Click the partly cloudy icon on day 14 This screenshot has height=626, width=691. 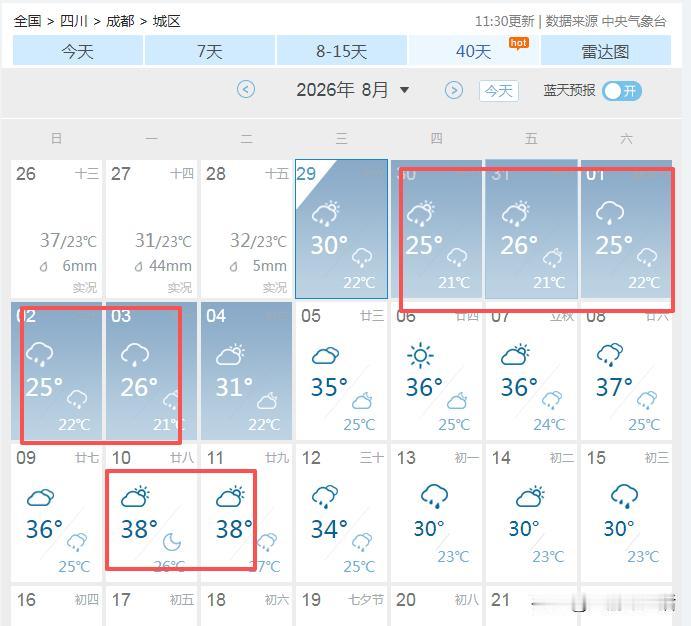pos(530,496)
